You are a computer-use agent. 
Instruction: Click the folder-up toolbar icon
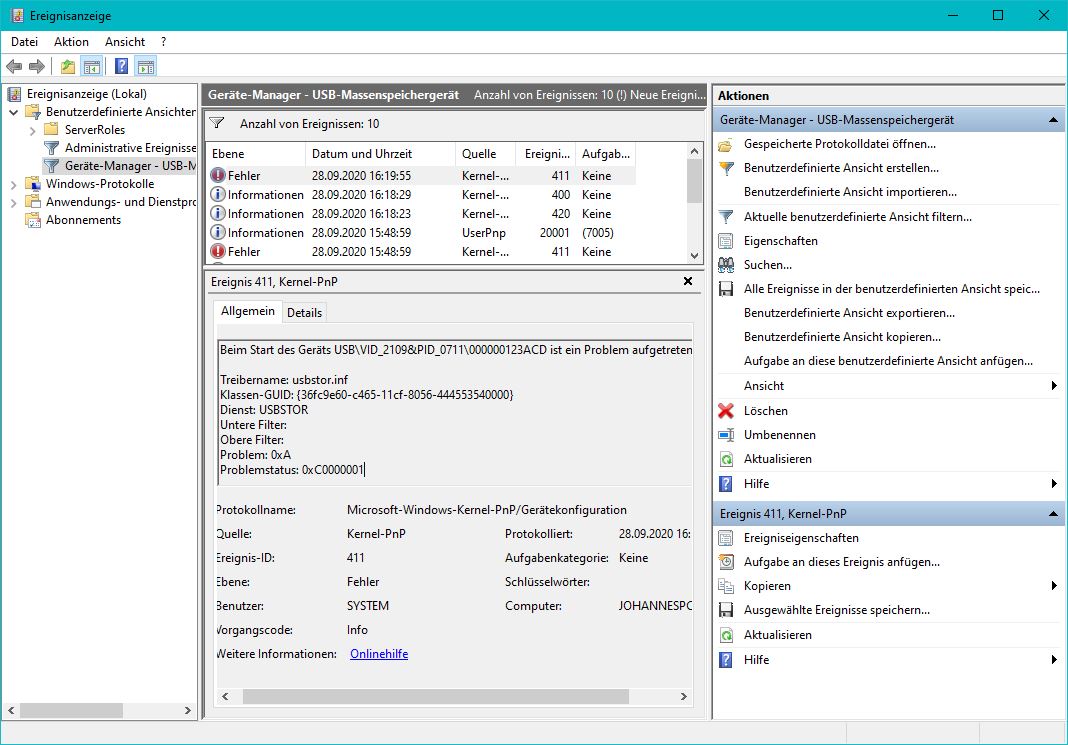[x=67, y=67]
